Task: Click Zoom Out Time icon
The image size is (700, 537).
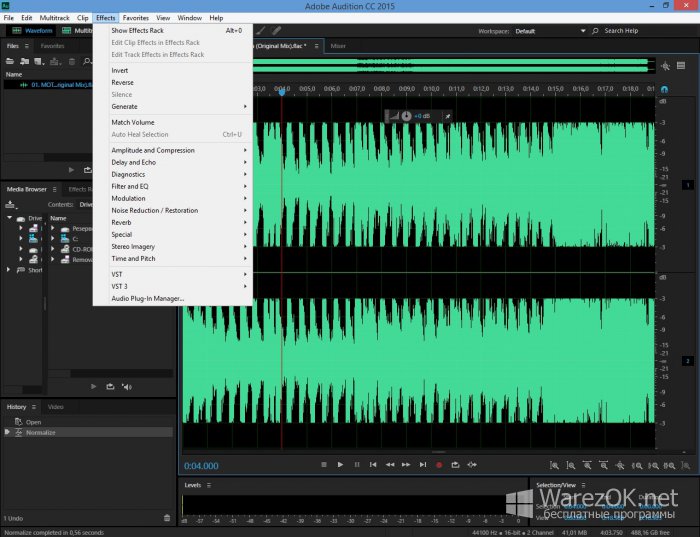Action: click(604, 466)
